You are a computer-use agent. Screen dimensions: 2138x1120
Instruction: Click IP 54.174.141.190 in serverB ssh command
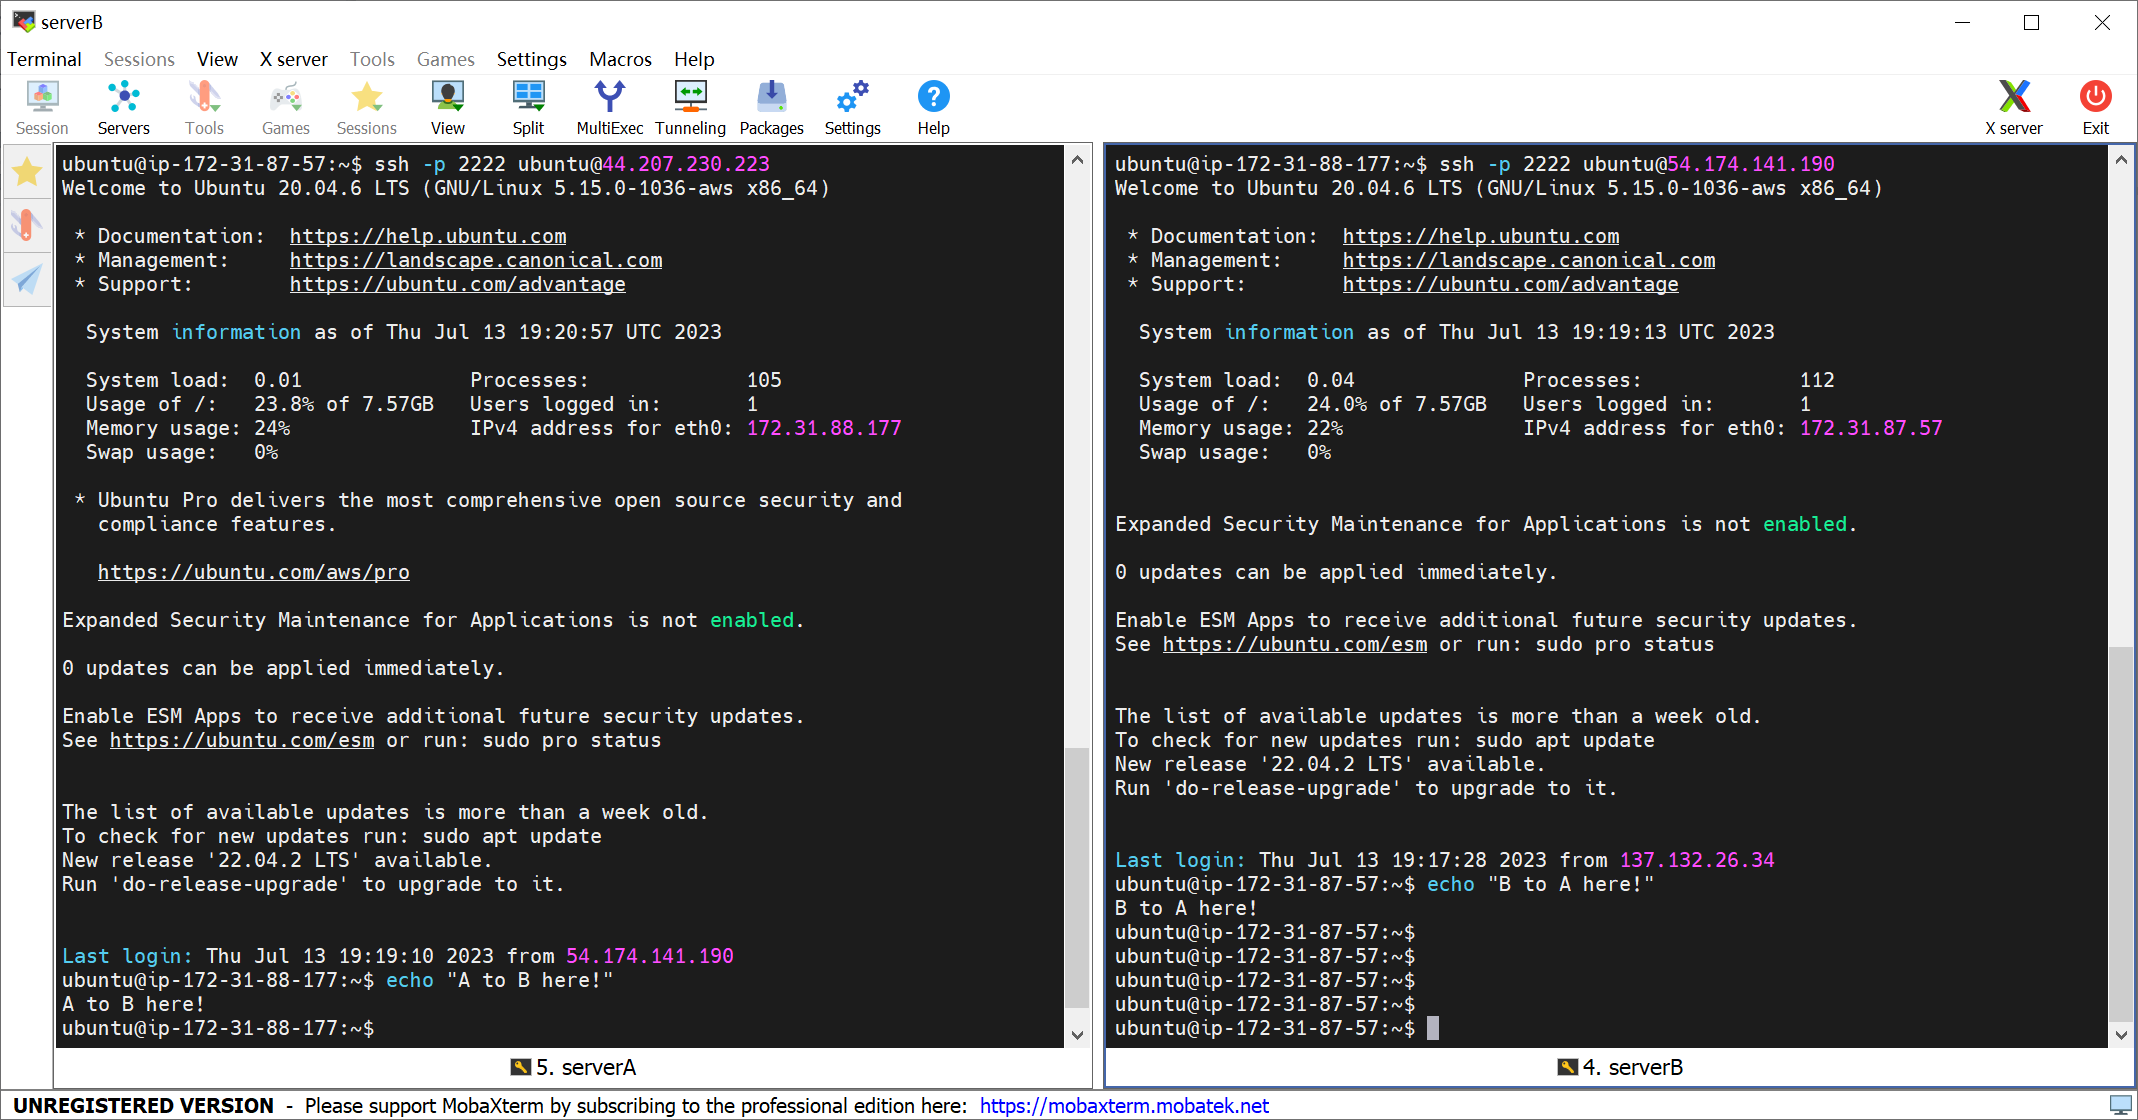(1751, 164)
